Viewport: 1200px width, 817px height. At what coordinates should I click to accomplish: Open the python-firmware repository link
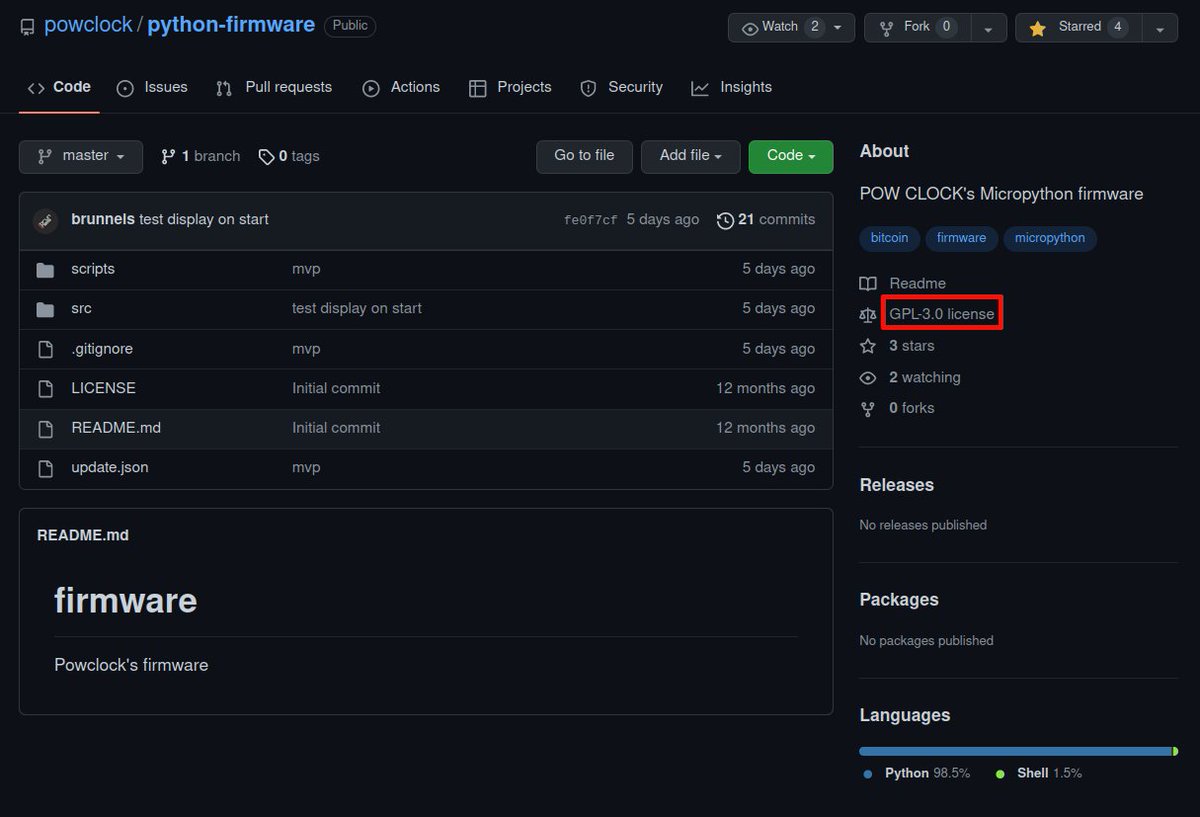pos(231,25)
